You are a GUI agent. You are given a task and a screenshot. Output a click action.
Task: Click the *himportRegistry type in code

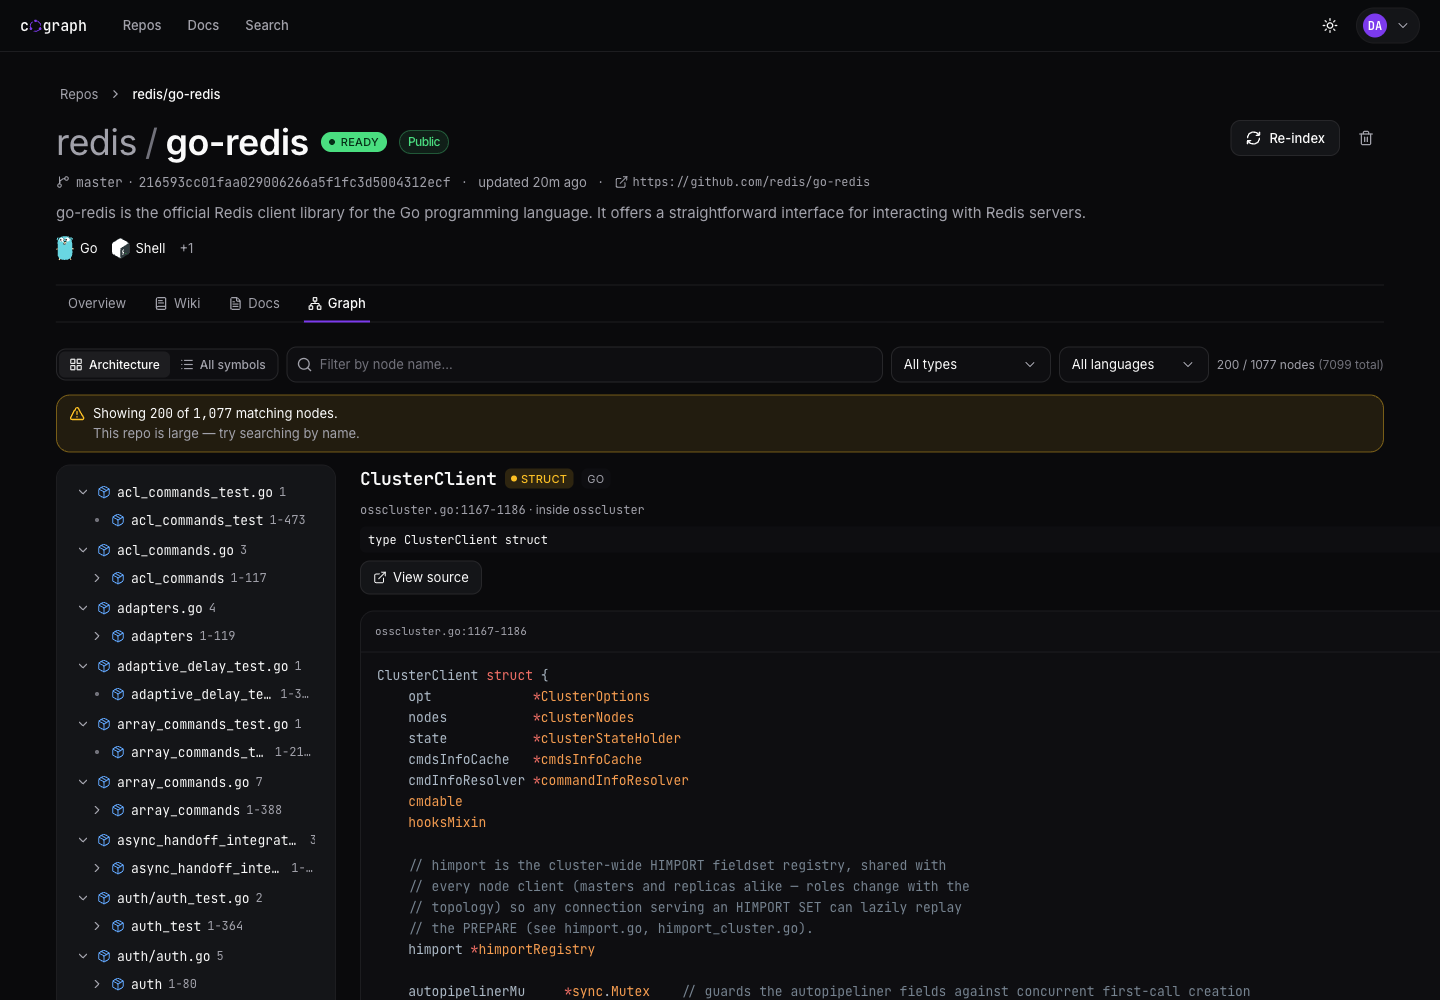coord(533,949)
